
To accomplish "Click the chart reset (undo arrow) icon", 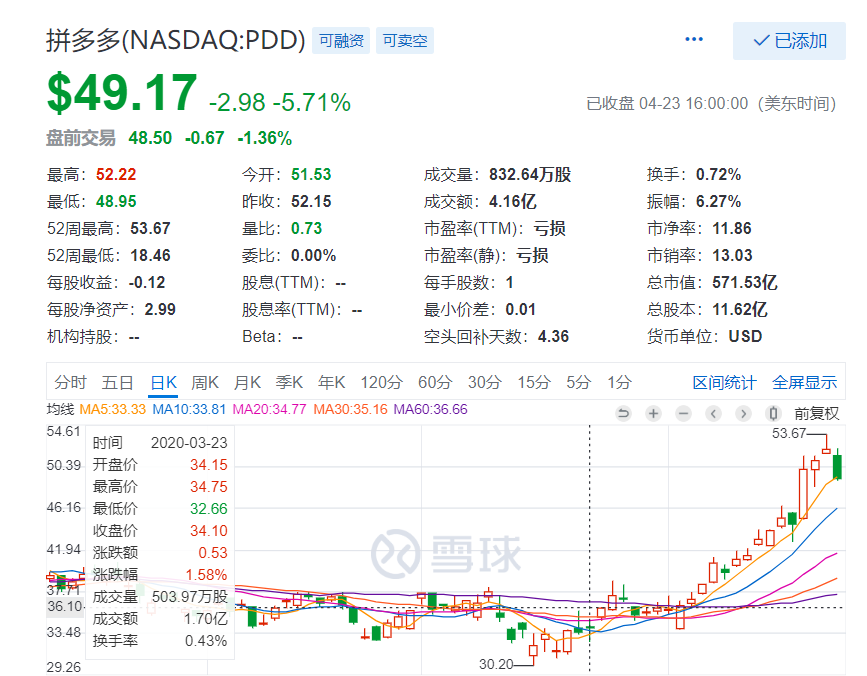I will point(623,413).
